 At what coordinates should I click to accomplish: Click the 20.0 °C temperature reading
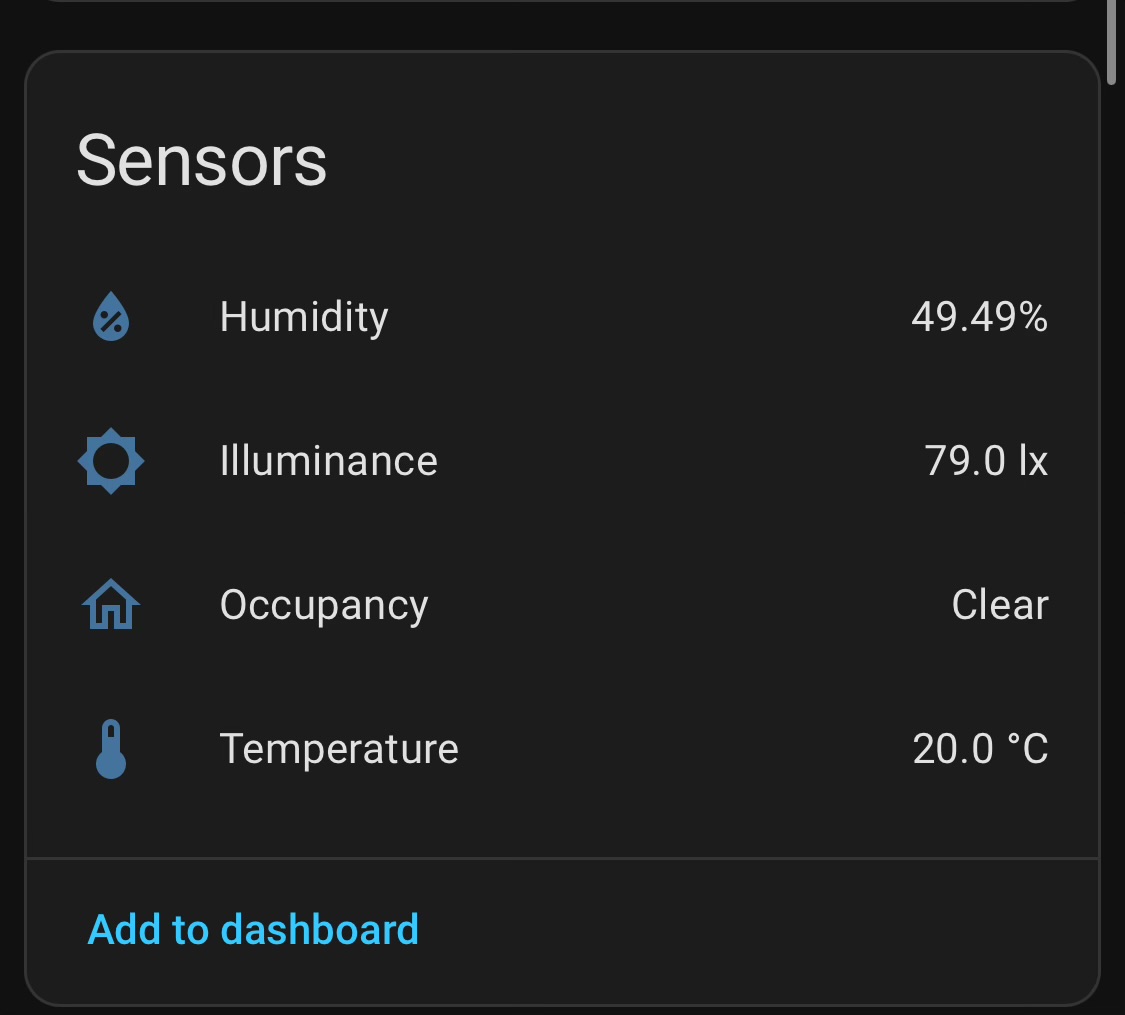pyautogui.click(x=980, y=749)
